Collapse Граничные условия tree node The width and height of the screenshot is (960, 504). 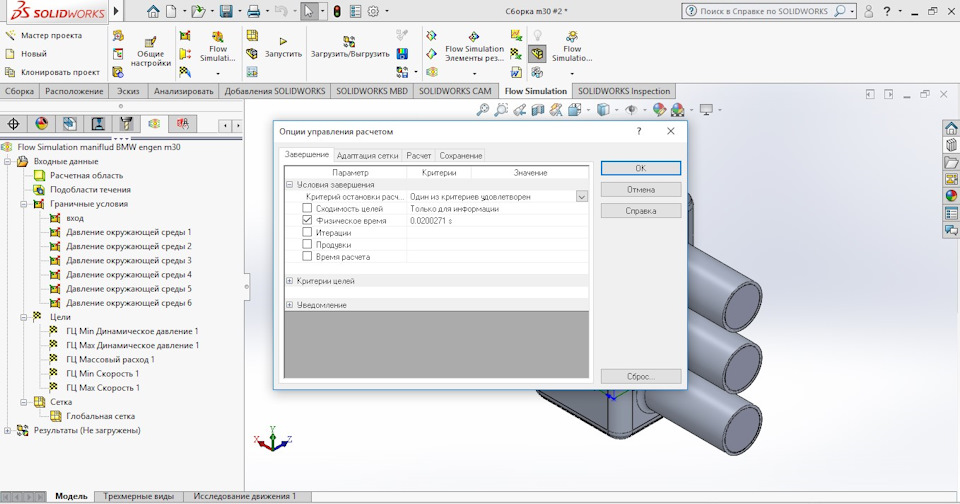coord(24,204)
